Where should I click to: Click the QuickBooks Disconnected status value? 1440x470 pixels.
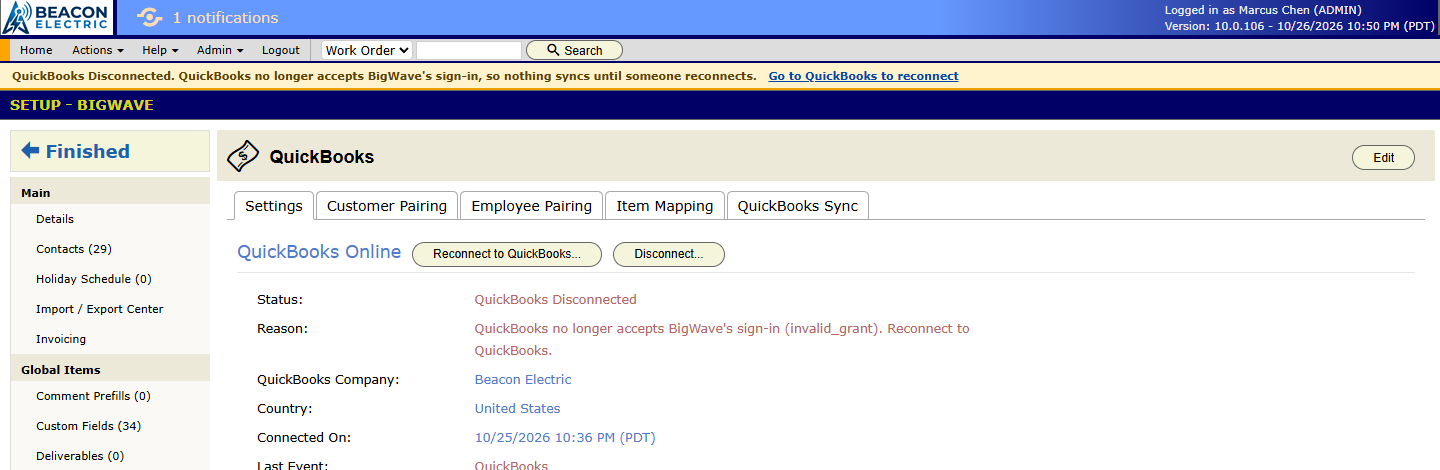555,299
